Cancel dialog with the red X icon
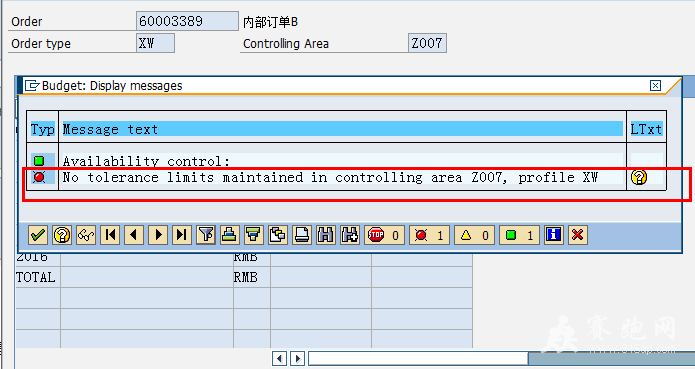The height and width of the screenshot is (369, 695). [578, 235]
